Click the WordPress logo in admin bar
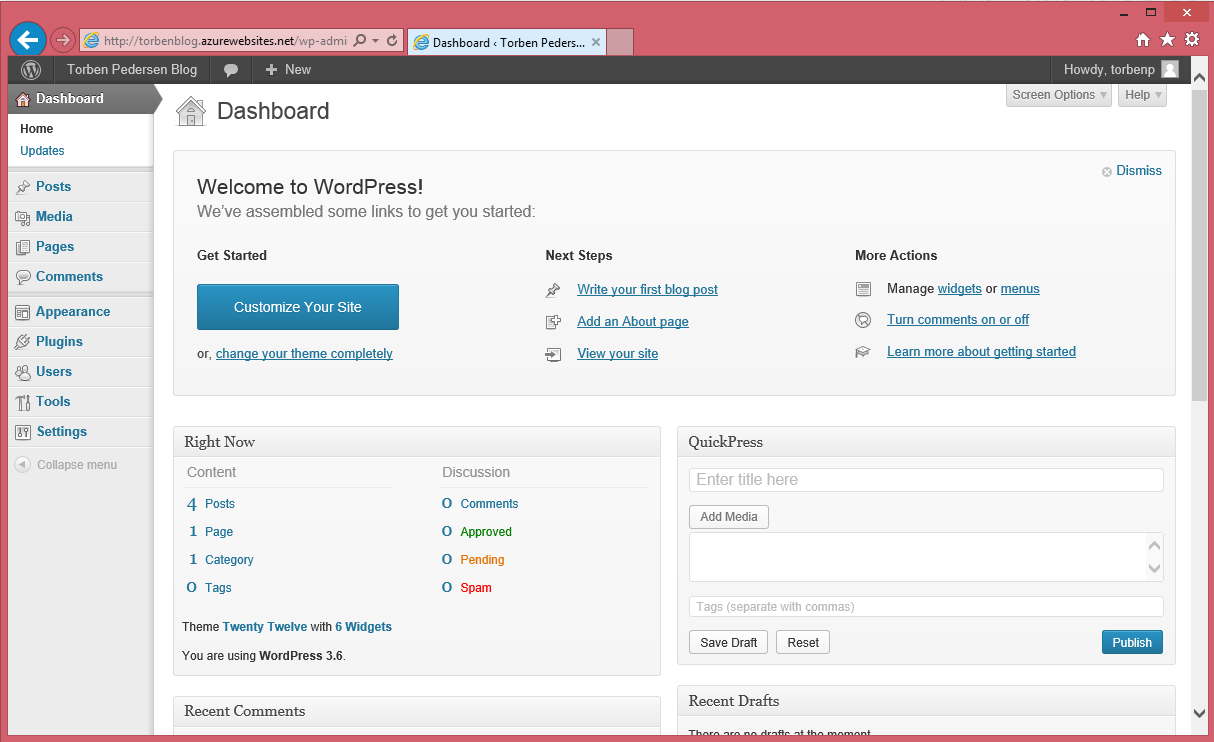 [x=31, y=70]
